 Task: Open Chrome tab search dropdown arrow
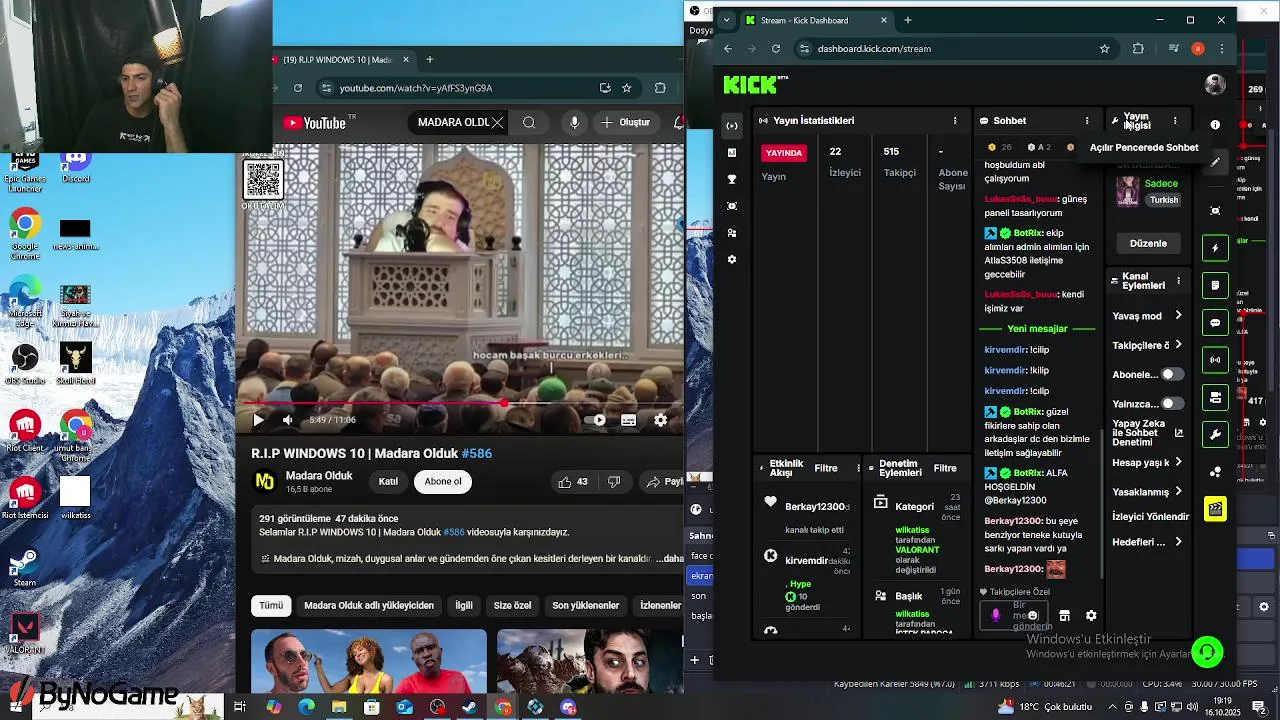tap(725, 20)
